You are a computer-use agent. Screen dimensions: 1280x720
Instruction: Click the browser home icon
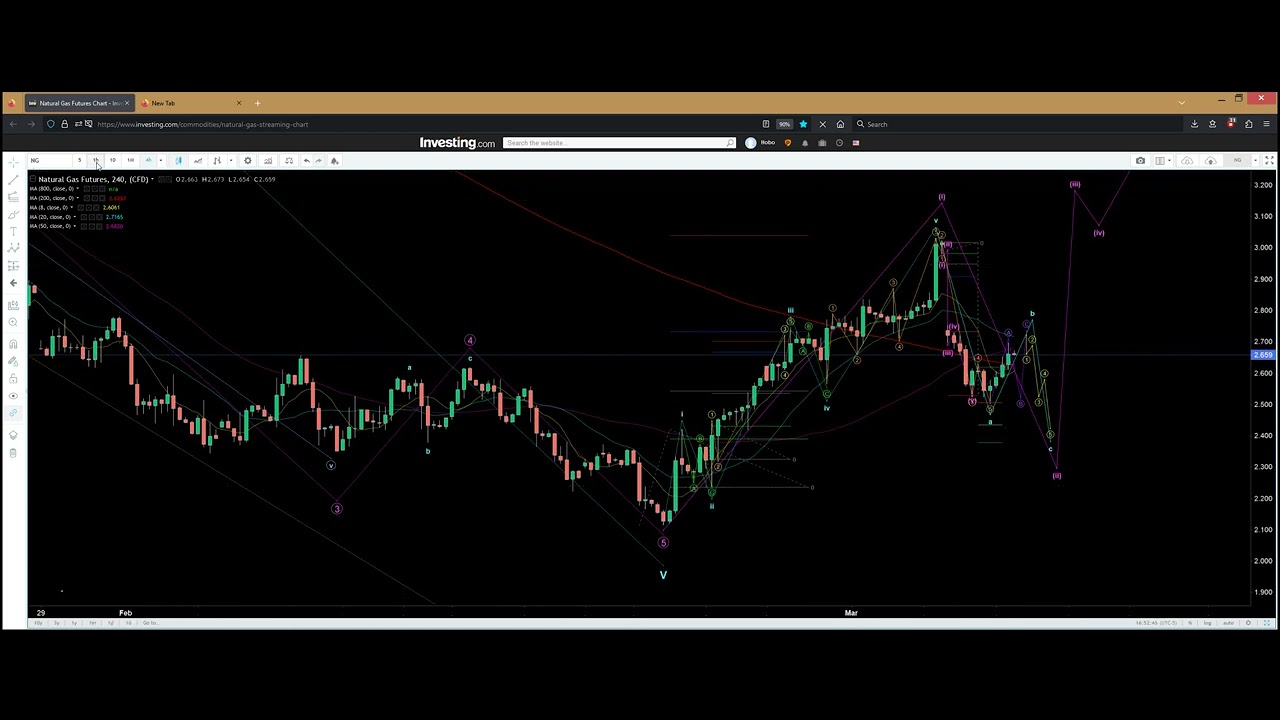click(x=840, y=124)
